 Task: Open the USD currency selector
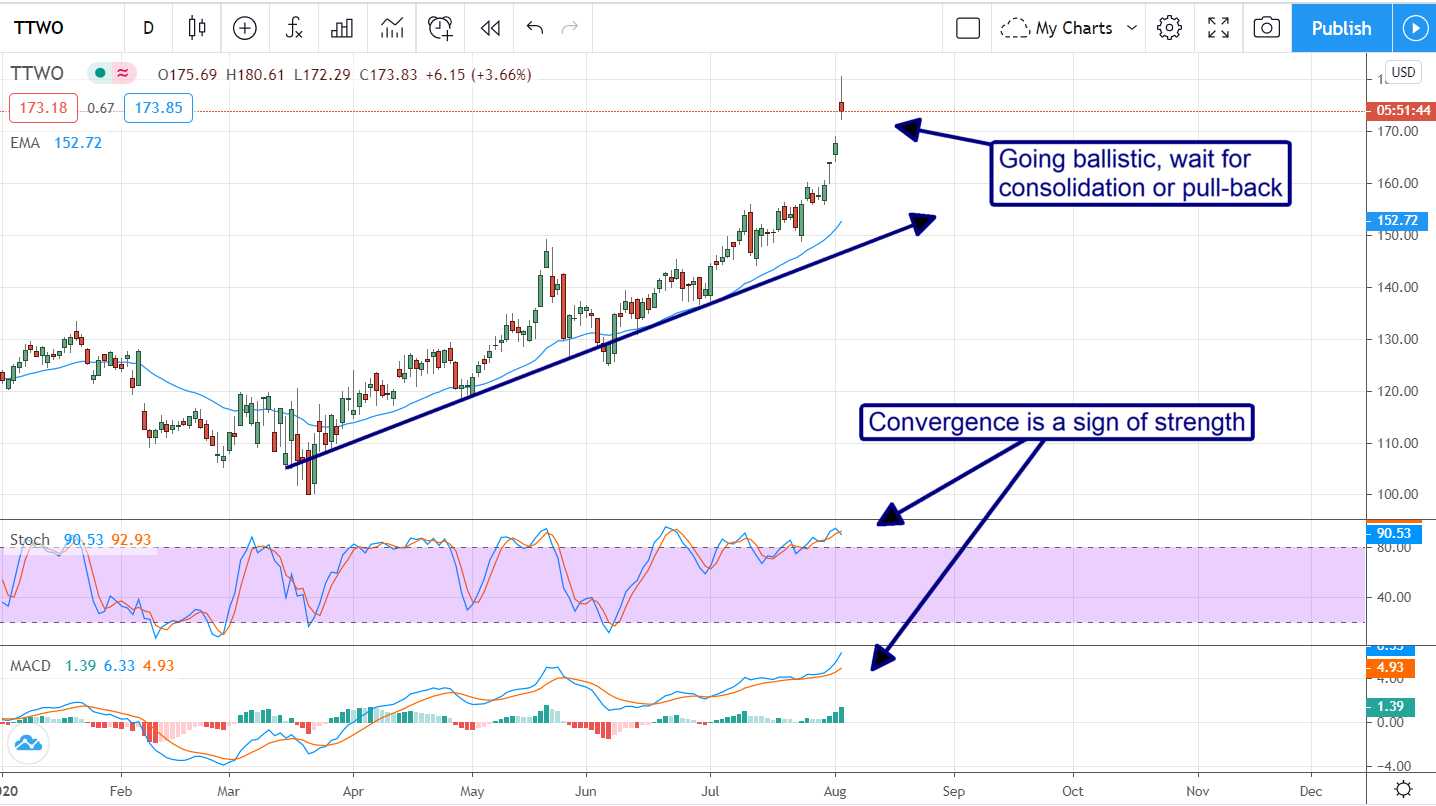tap(1404, 72)
